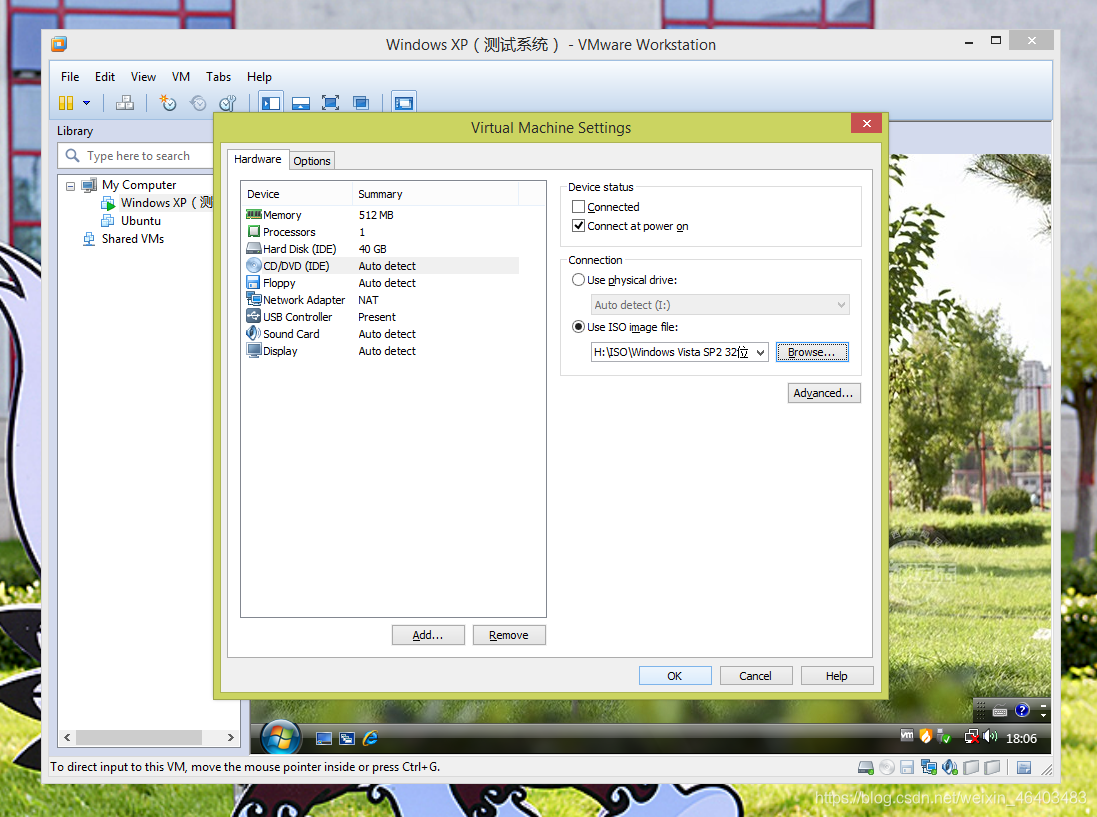Take a snapshot with the clock-star icon
The image size is (1097, 817).
point(168,103)
